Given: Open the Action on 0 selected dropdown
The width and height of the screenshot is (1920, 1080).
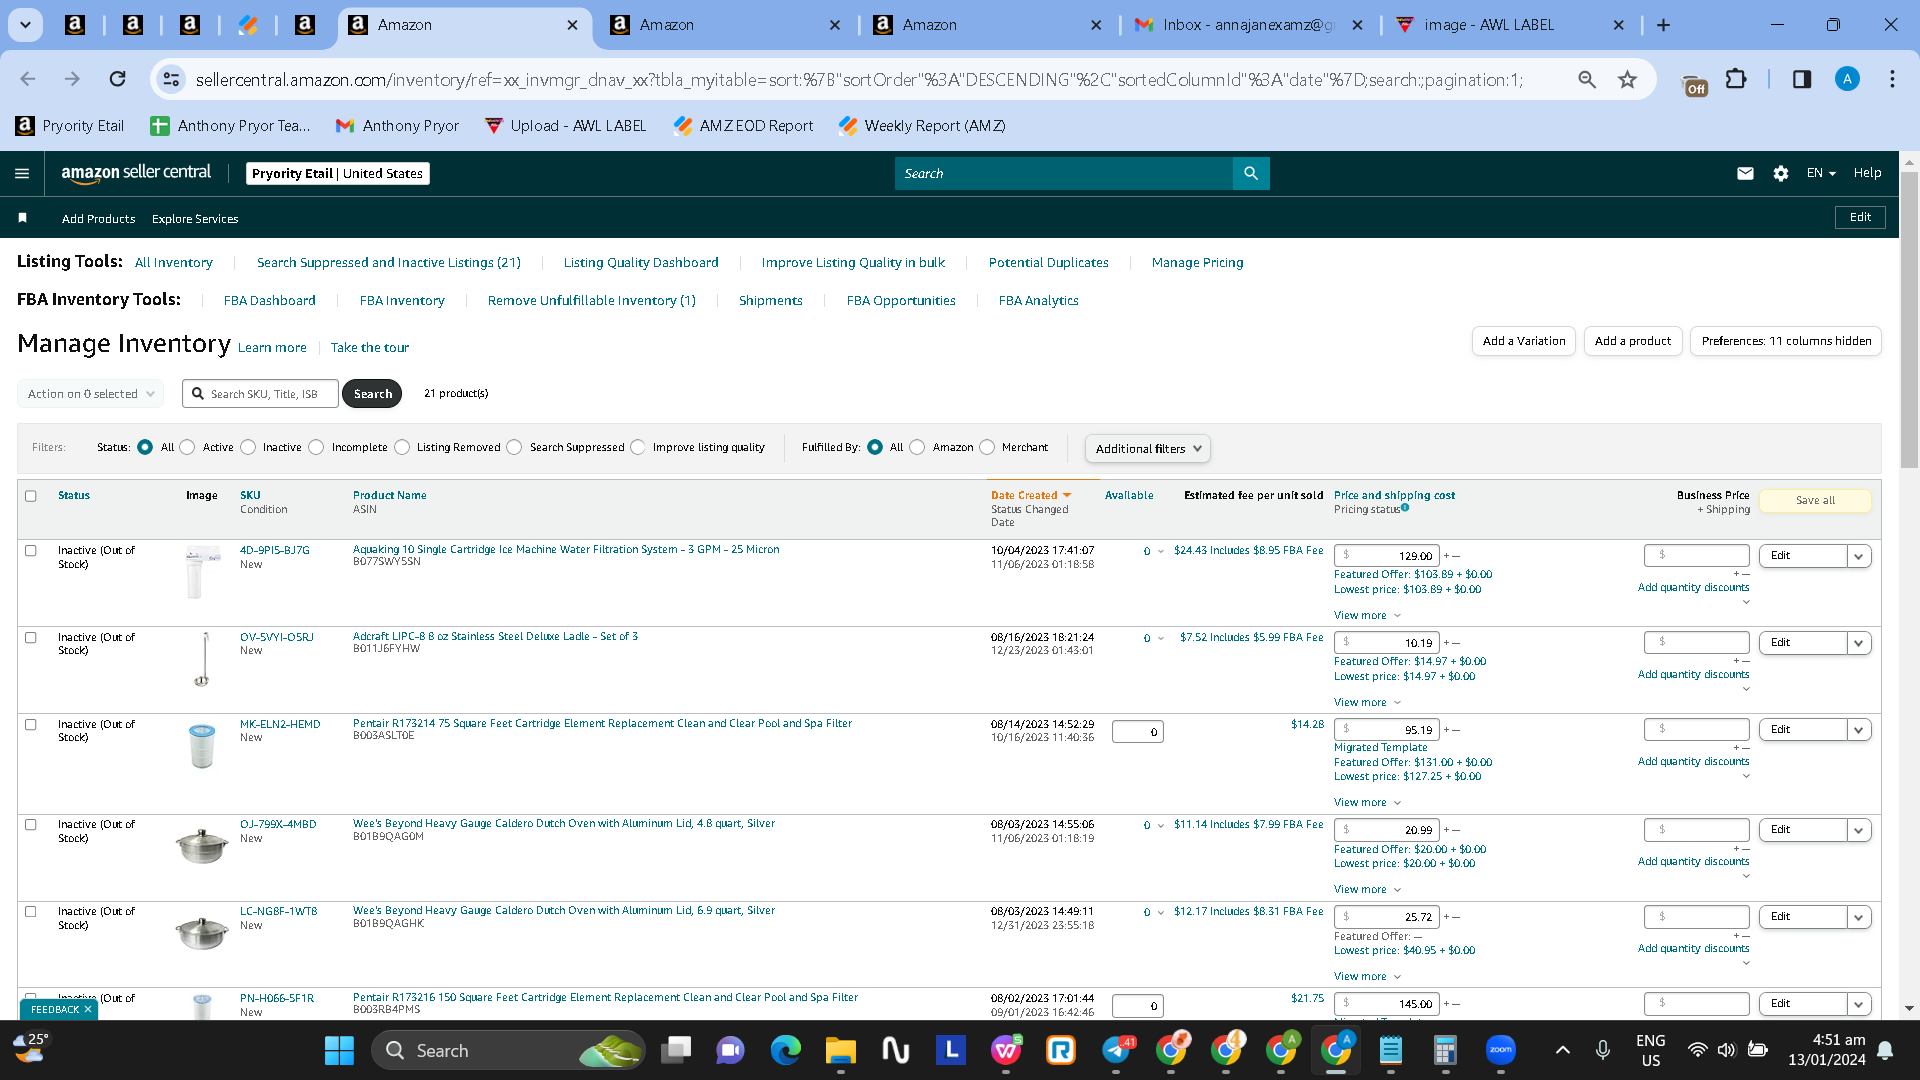Looking at the screenshot, I should point(91,394).
